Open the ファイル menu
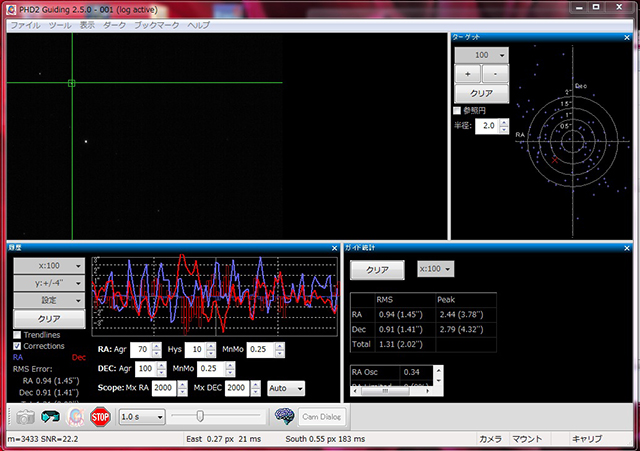 pyautogui.click(x=25, y=25)
